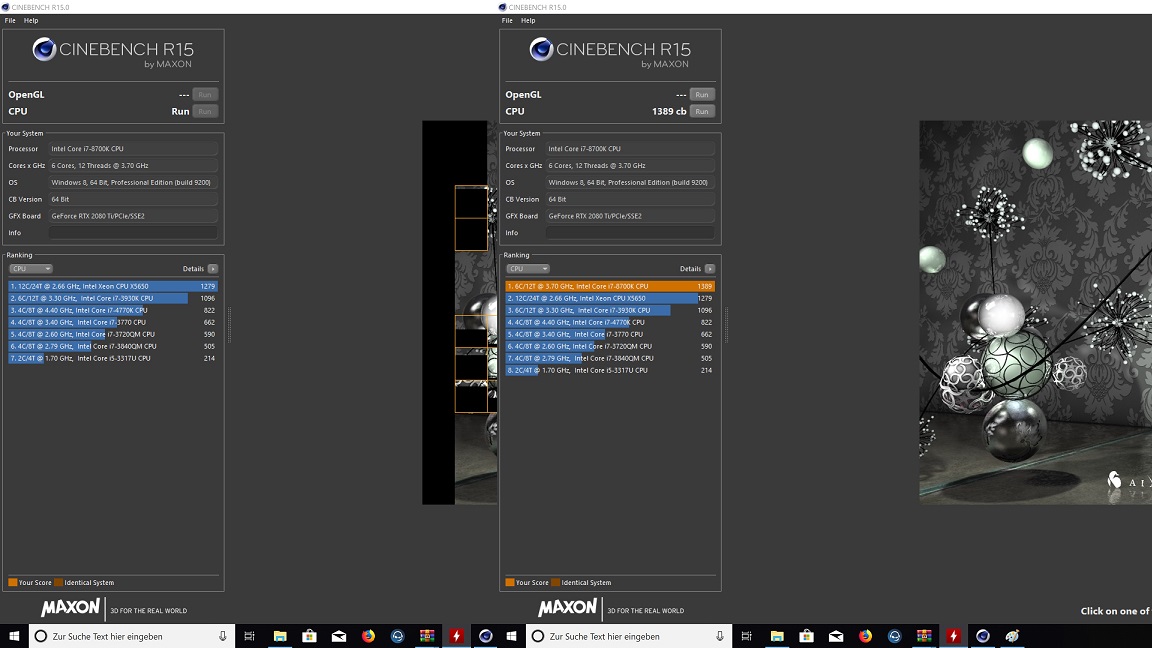1152x648 pixels.
Task: Start OpenGL test in right Cinebench window
Action: pyautogui.click(x=702, y=94)
